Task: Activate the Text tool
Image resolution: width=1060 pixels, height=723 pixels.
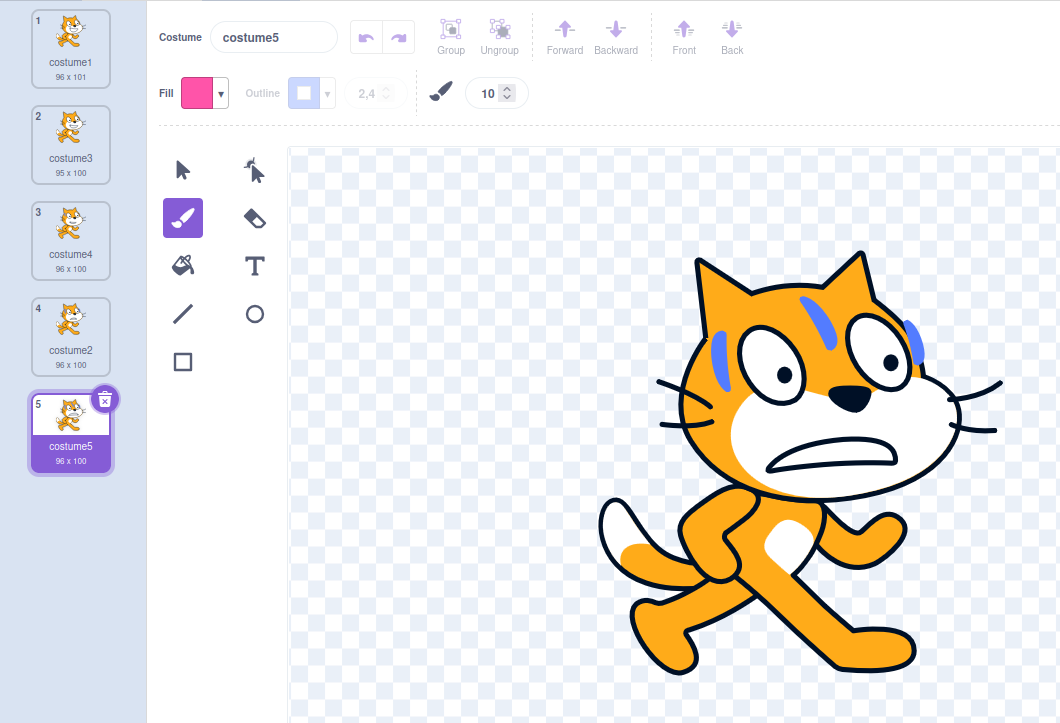Action: [255, 266]
